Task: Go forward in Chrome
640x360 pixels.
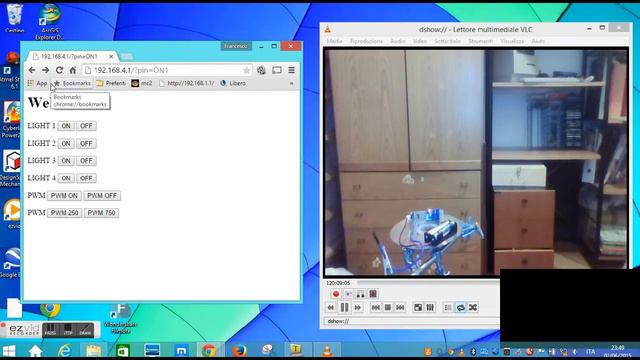Action: (46, 70)
